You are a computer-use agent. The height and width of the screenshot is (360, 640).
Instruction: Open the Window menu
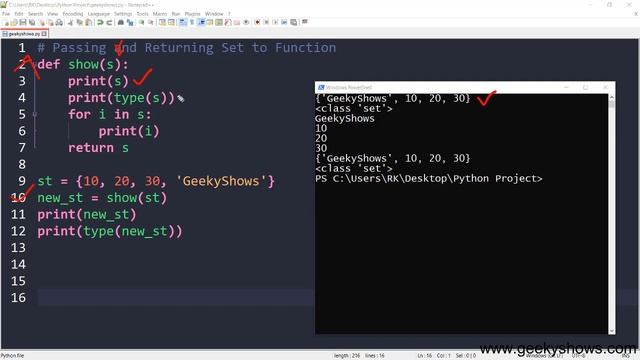(214, 14)
